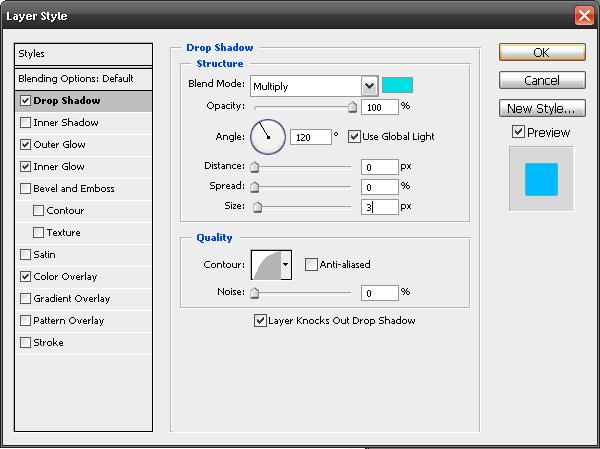
Task: Open the Styles presets panel
Action: pos(83,54)
